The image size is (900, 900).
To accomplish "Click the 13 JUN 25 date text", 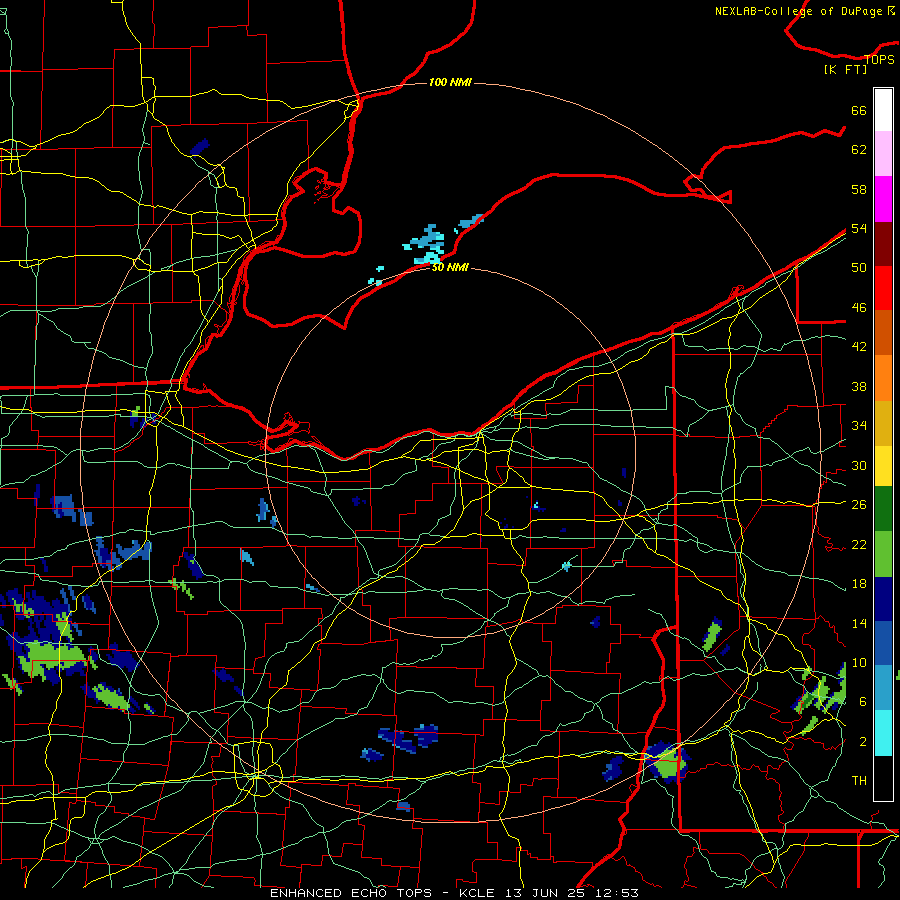I will 545,893.
